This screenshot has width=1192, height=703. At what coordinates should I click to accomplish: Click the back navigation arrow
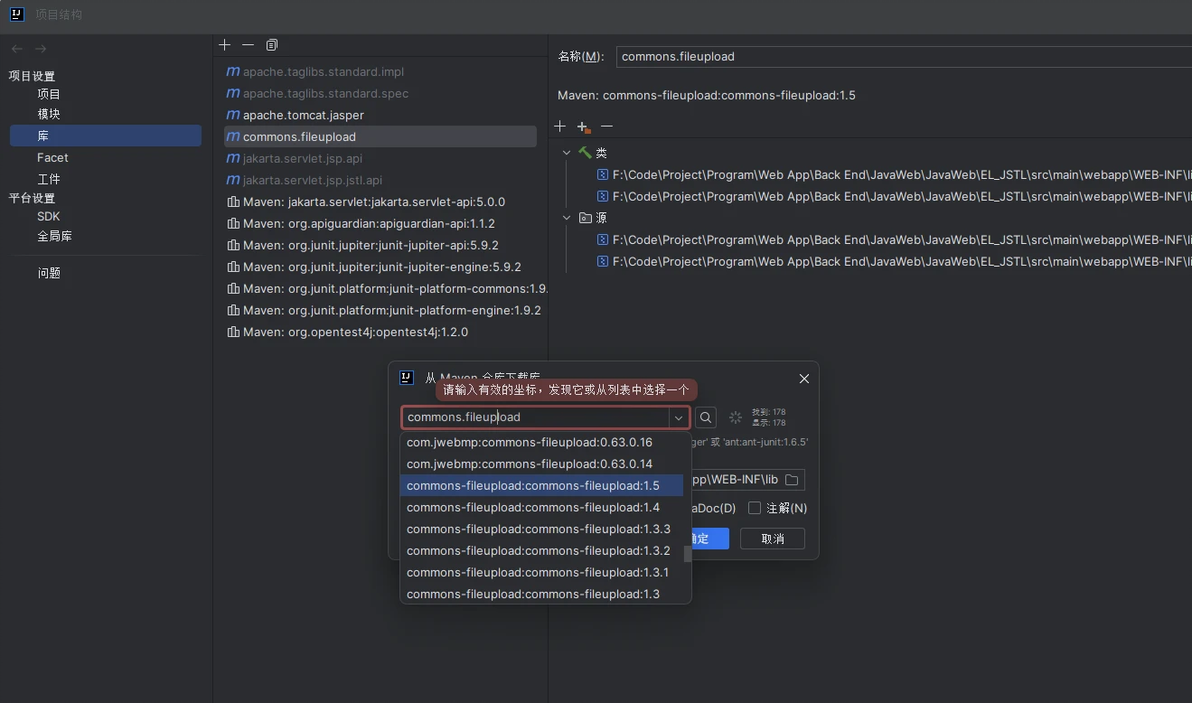(17, 49)
